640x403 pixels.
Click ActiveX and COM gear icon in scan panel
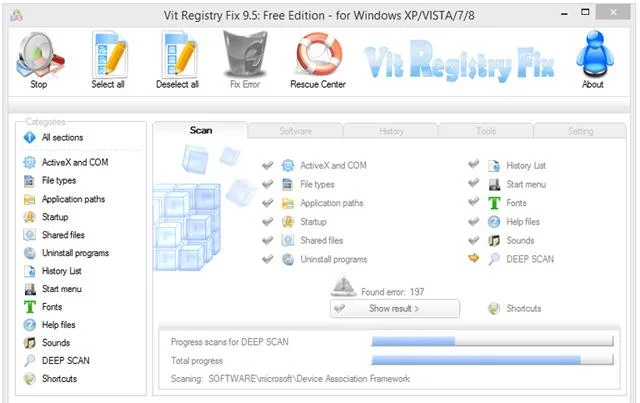pos(288,165)
